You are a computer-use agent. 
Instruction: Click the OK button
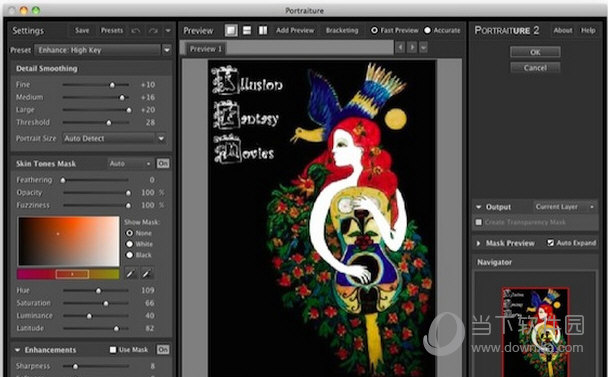(535, 52)
